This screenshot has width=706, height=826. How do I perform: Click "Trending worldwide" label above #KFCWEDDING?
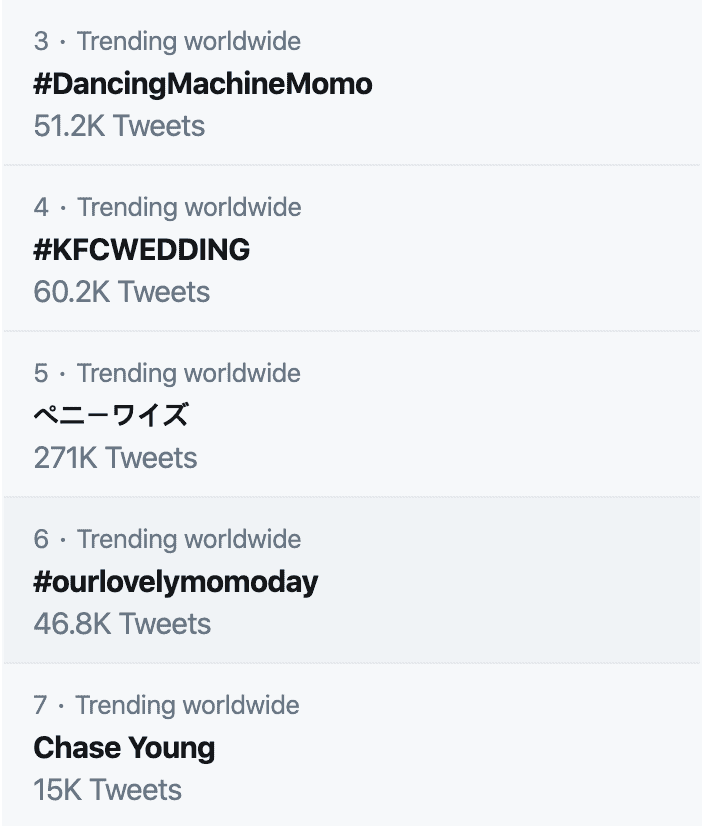click(x=189, y=207)
